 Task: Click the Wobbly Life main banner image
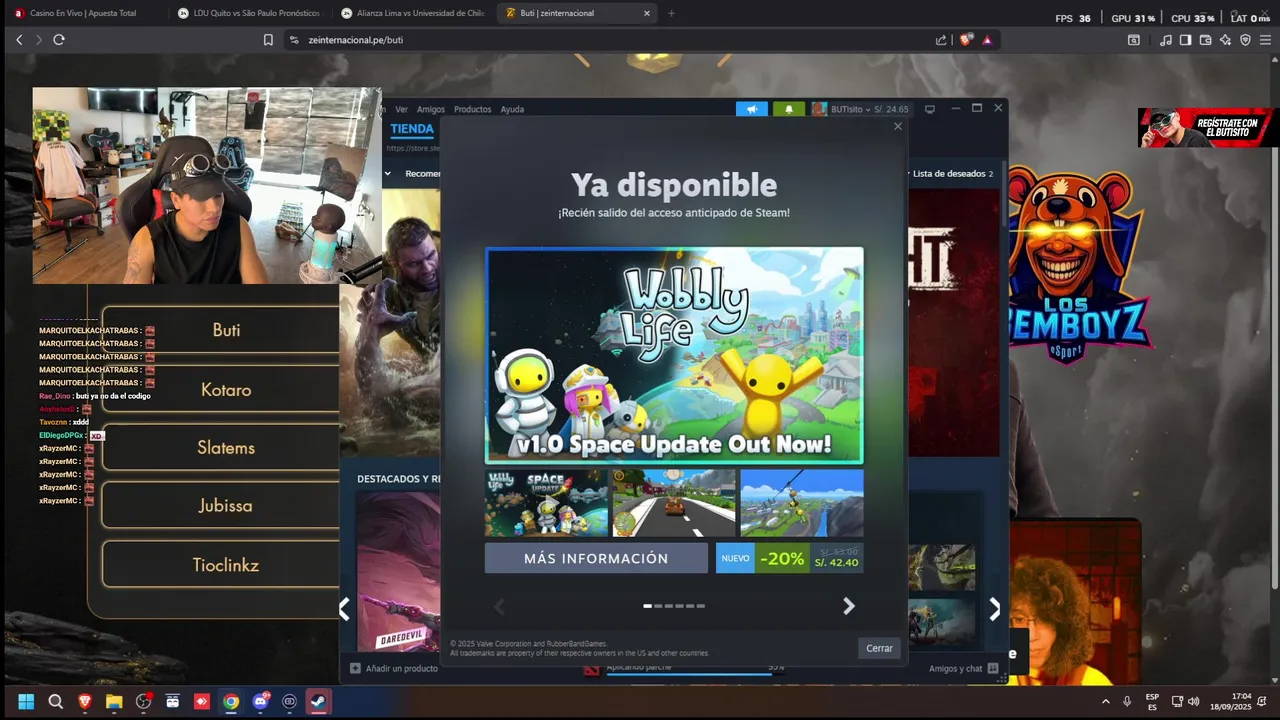[x=674, y=355]
